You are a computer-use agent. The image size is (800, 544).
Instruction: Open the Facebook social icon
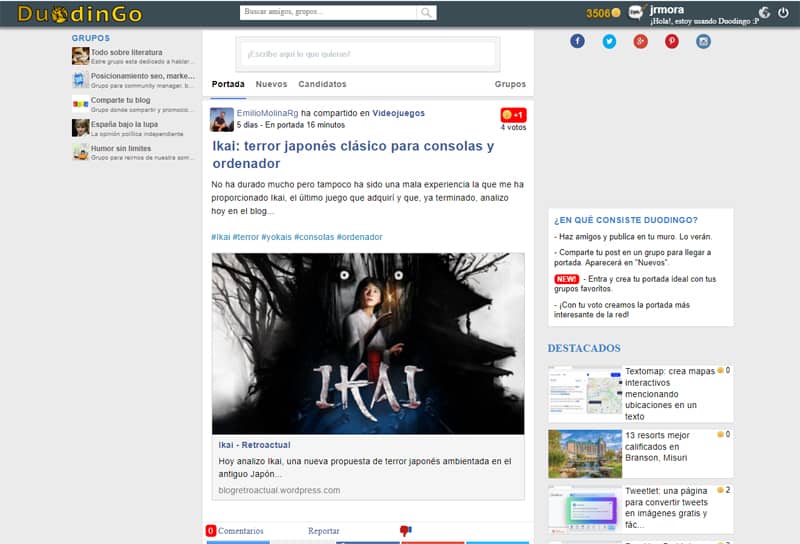(x=577, y=41)
